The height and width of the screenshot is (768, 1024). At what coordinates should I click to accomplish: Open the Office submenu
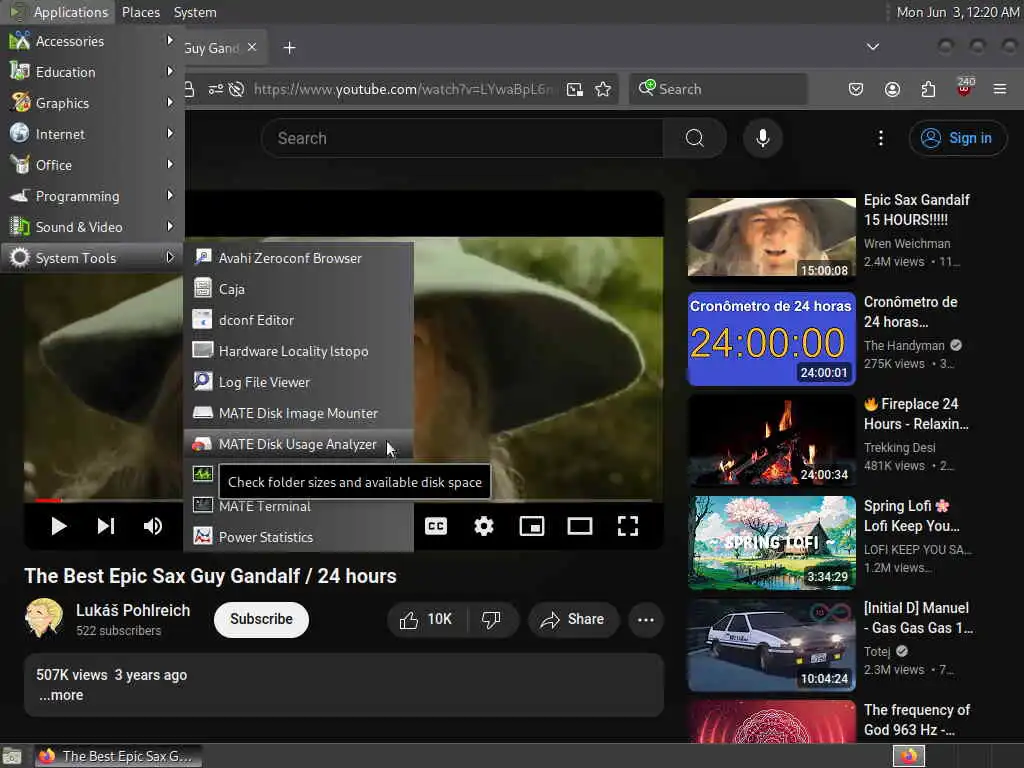tap(92, 165)
